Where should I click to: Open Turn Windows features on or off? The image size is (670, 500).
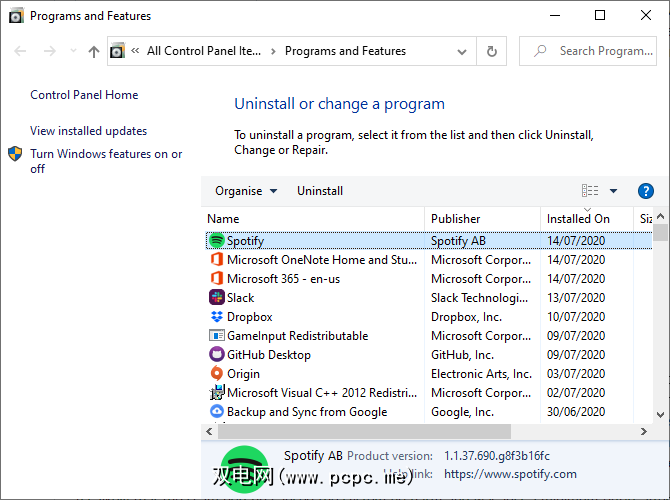tap(106, 161)
